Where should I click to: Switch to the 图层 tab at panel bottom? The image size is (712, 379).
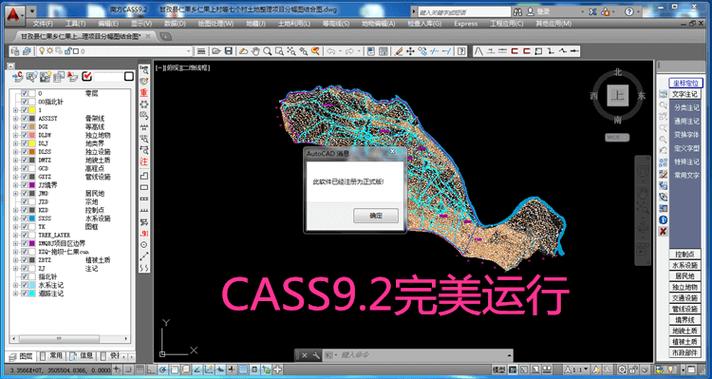tap(21, 355)
